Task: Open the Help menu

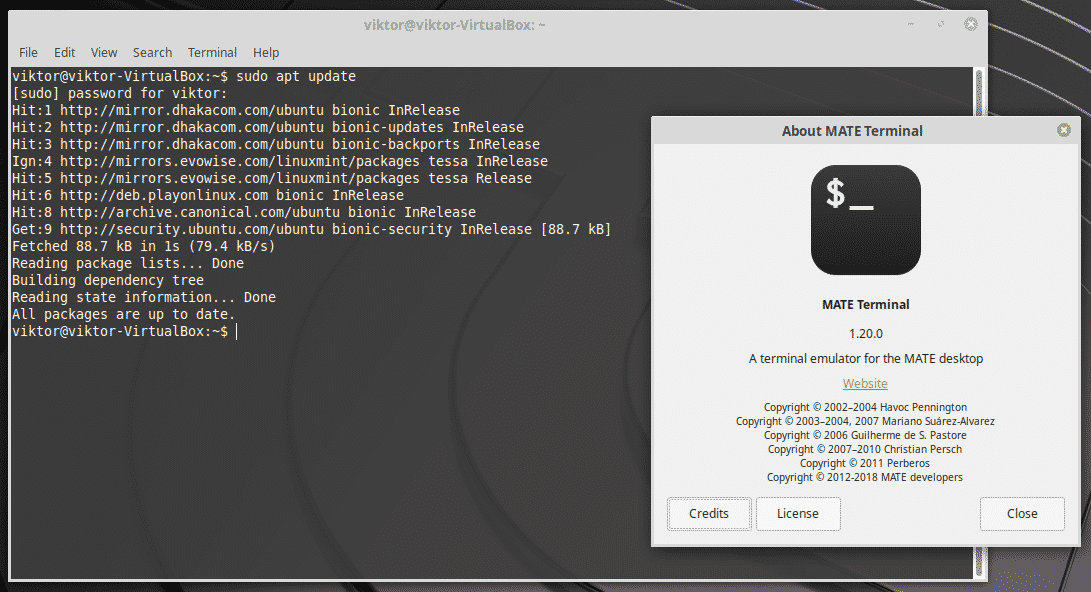Action: 266,53
